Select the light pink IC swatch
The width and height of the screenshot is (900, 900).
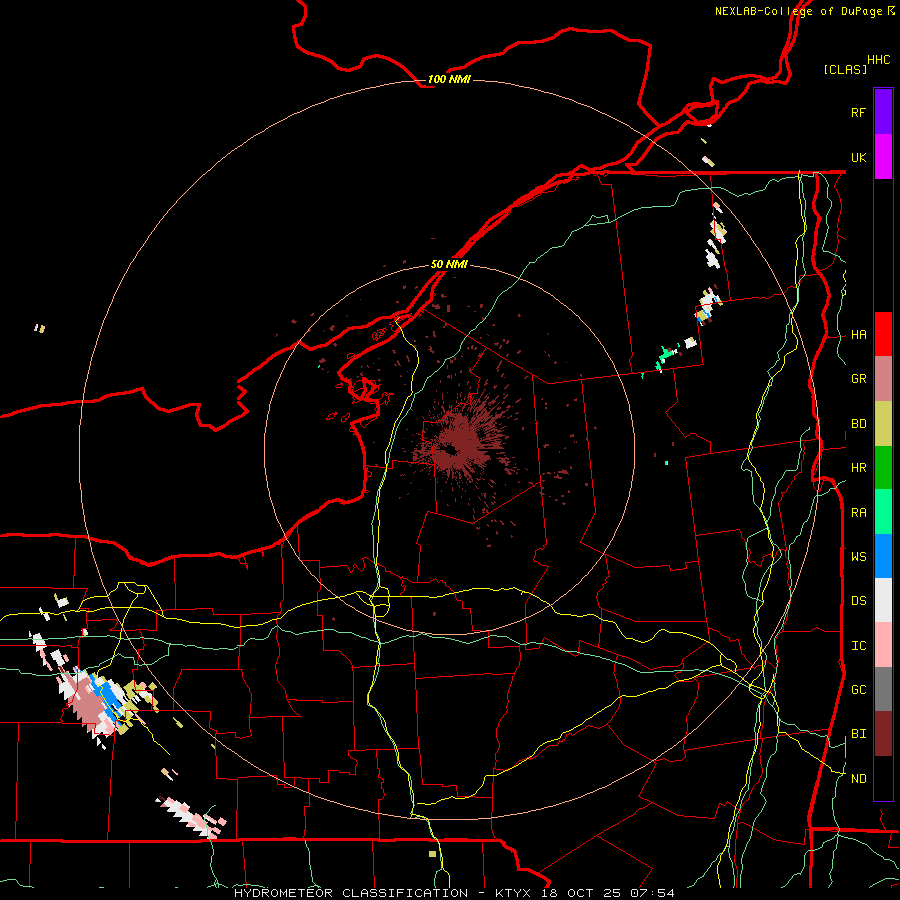point(883,645)
